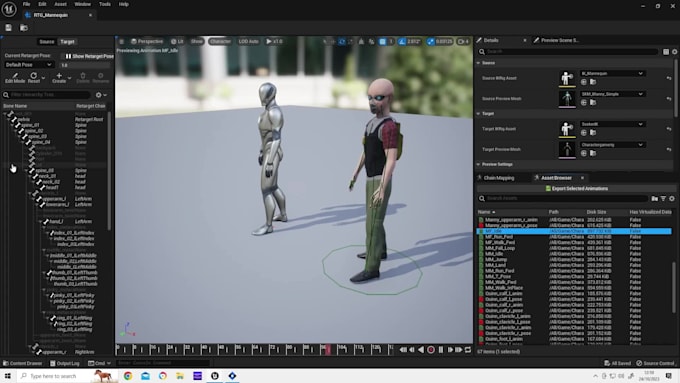The image size is (680, 383).
Task: Open Source IKRig Asset dropdown
Action: coord(612,73)
